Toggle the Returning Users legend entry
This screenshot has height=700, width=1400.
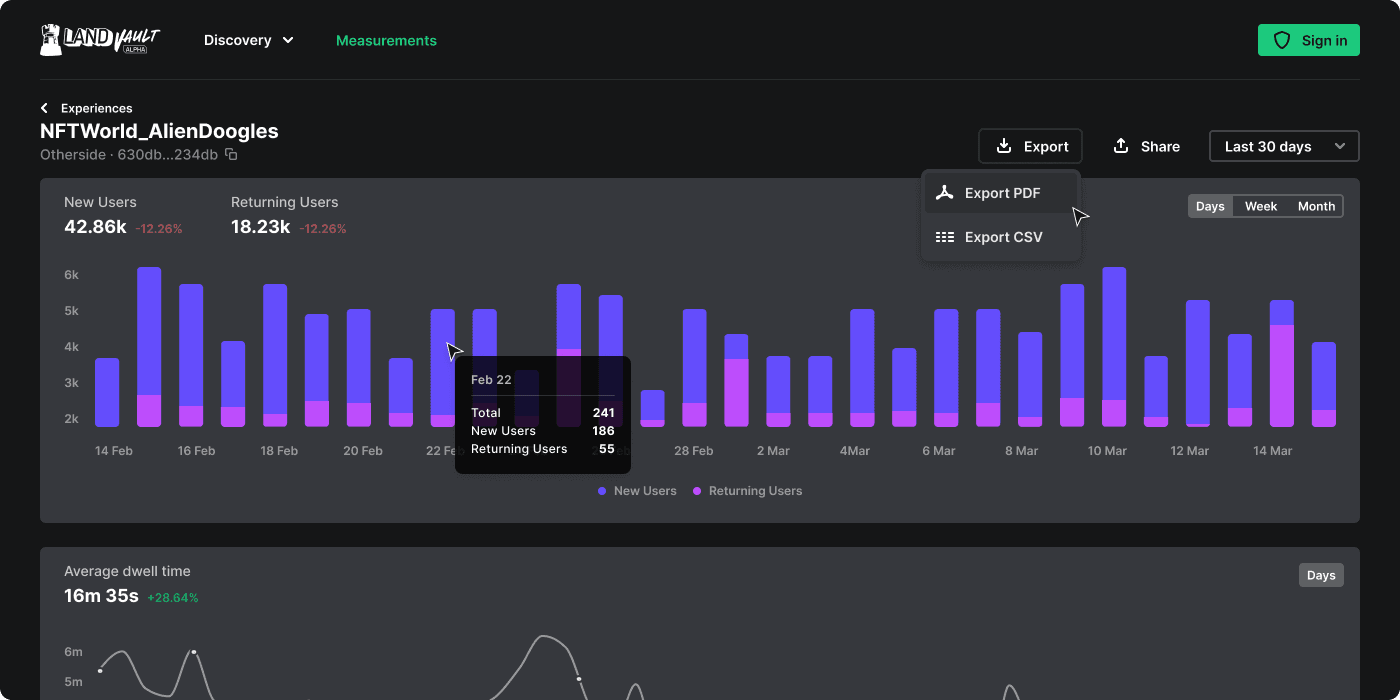747,491
